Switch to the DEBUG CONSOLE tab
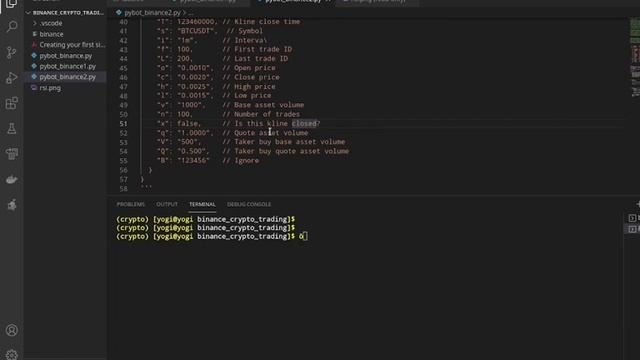Image resolution: width=640 pixels, height=360 pixels. tap(249, 204)
